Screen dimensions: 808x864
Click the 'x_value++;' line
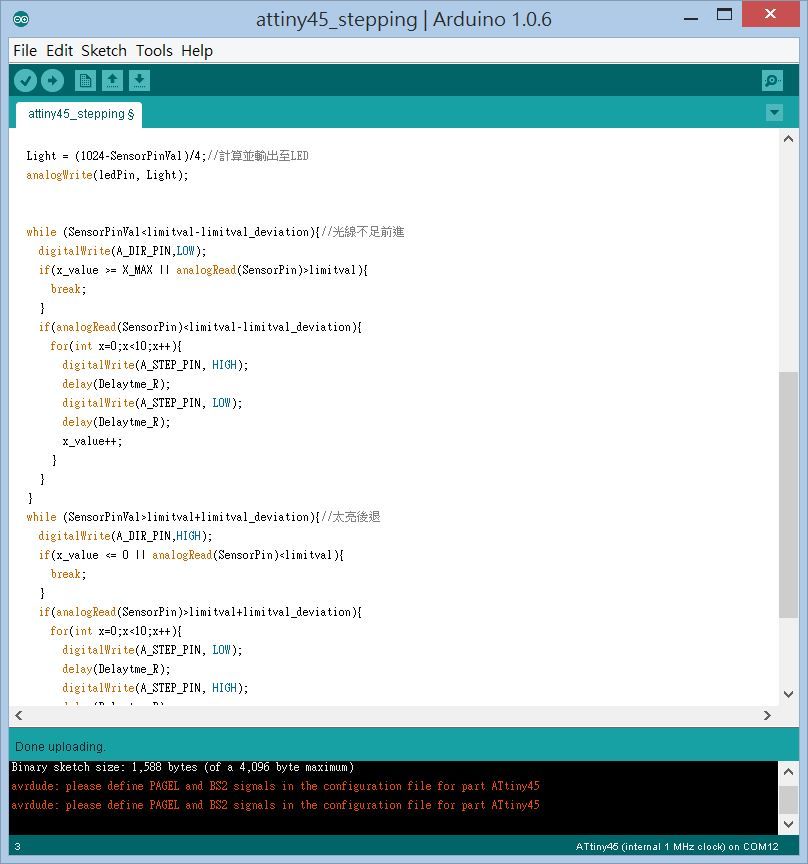[92, 441]
